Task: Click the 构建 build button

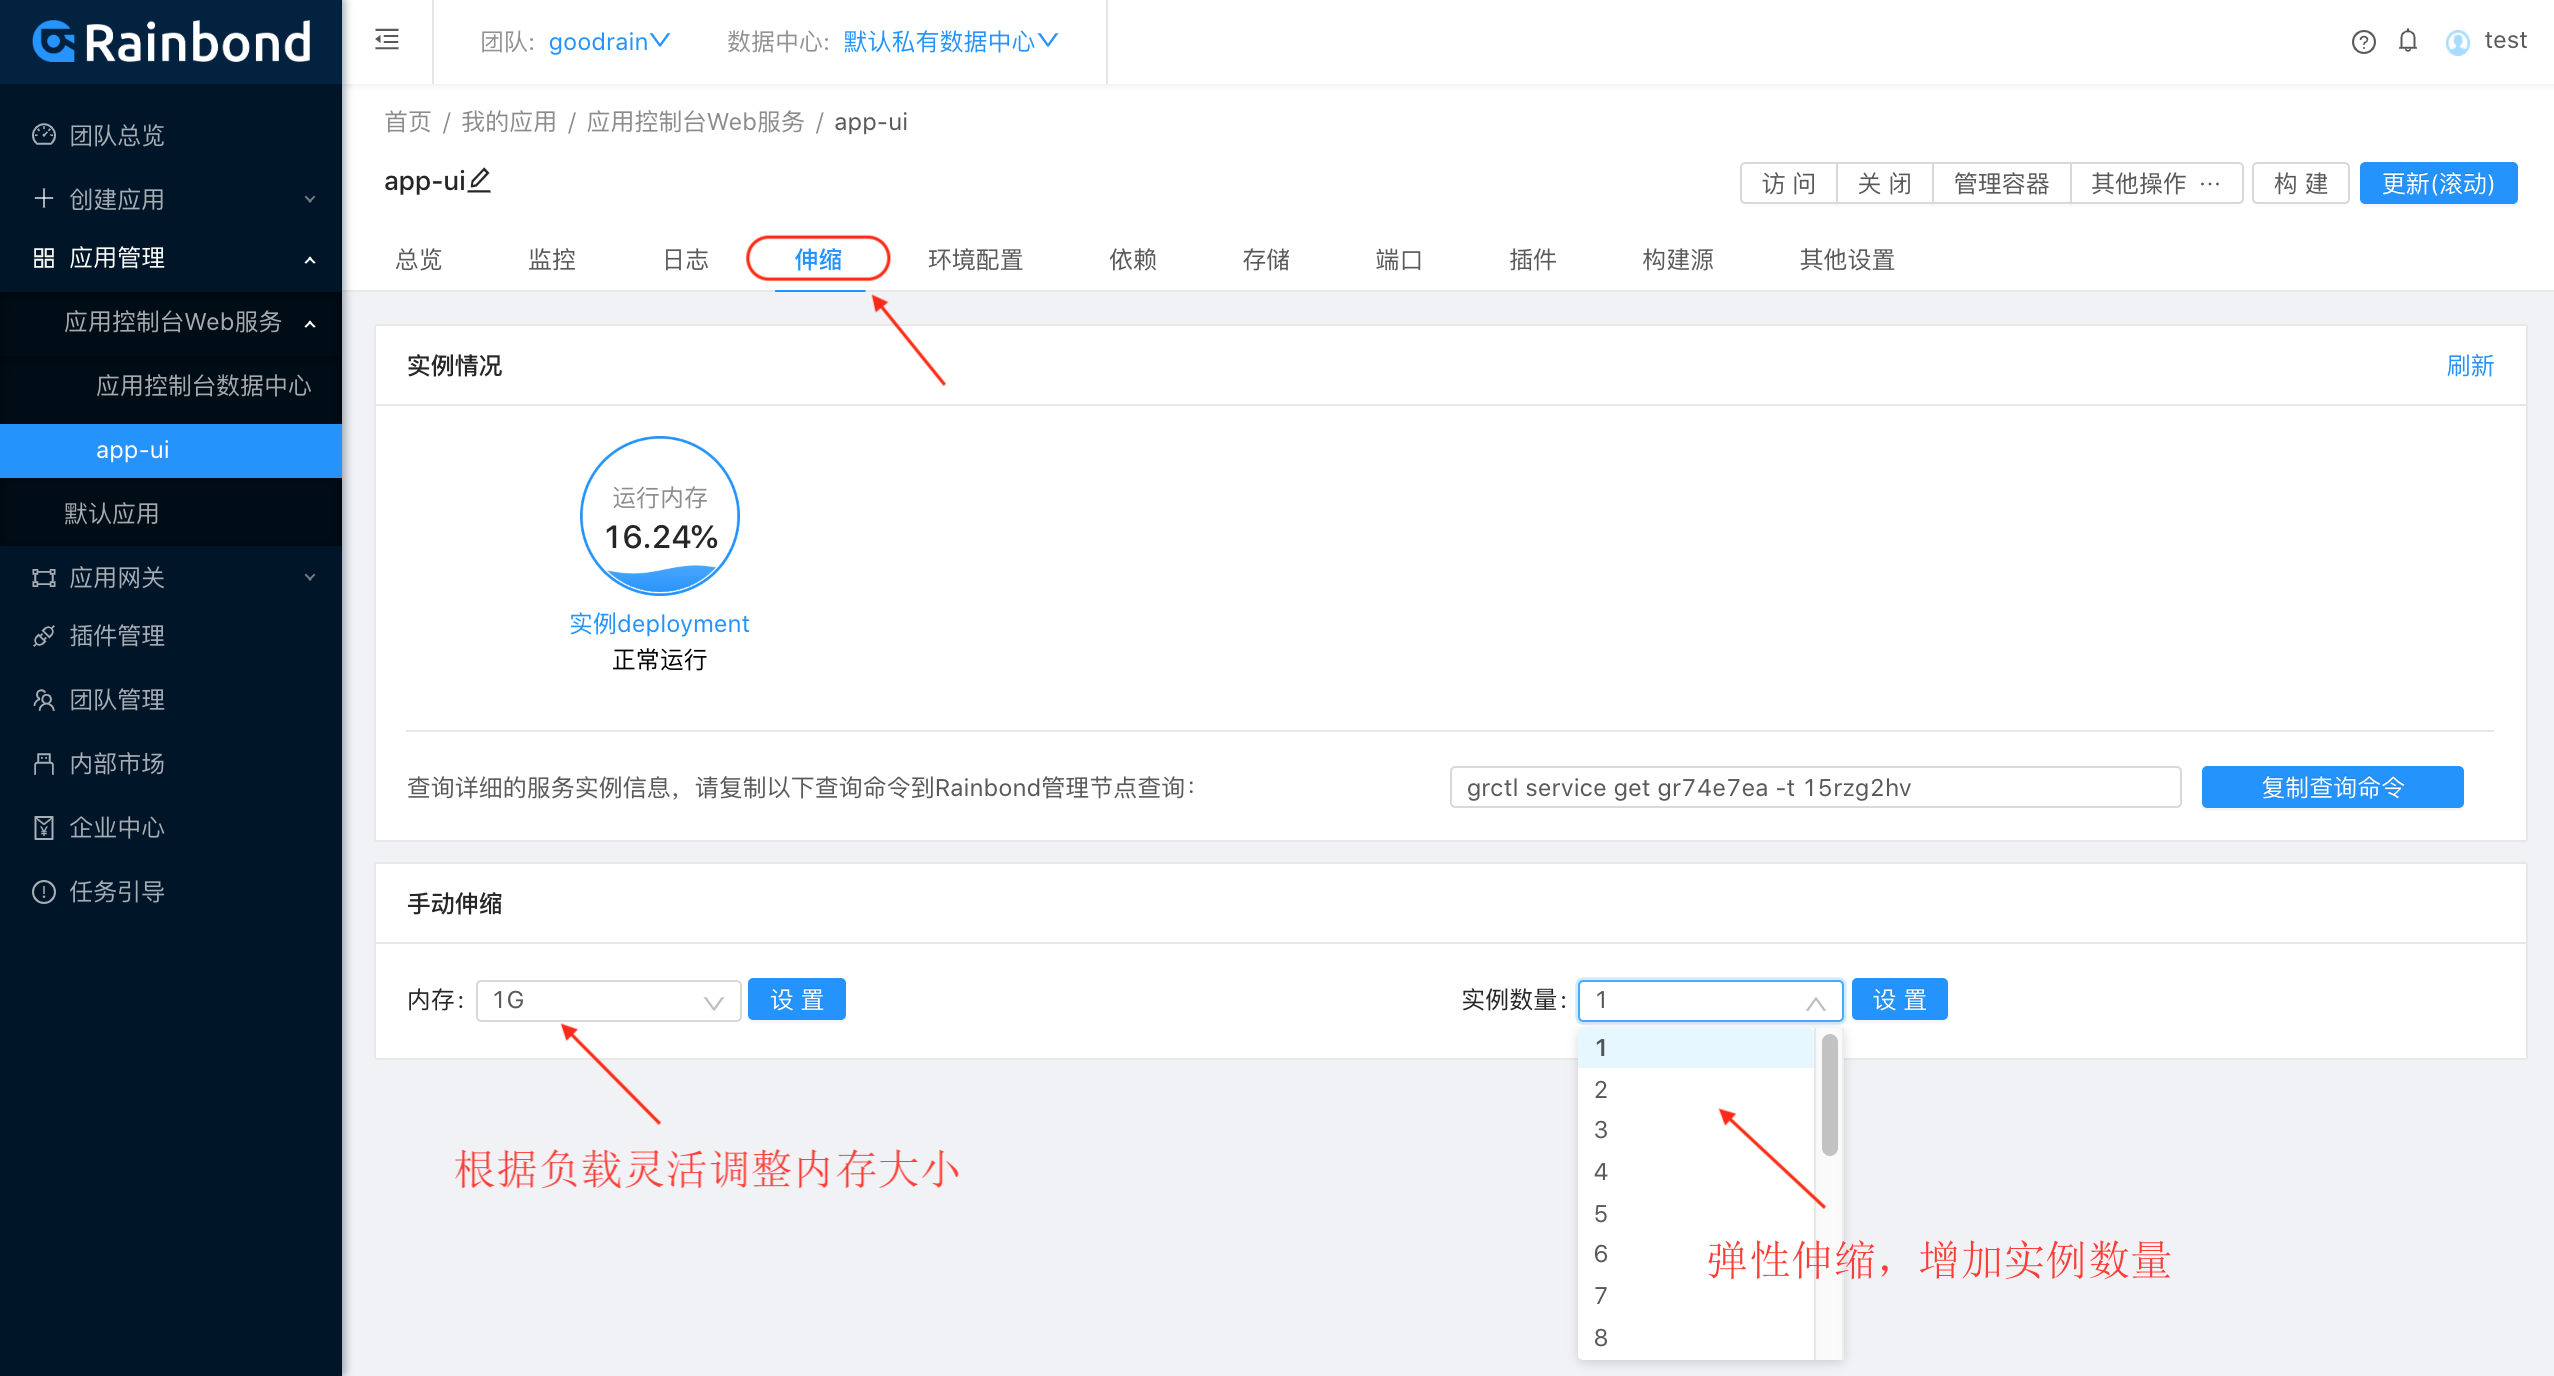Action: (x=2300, y=184)
